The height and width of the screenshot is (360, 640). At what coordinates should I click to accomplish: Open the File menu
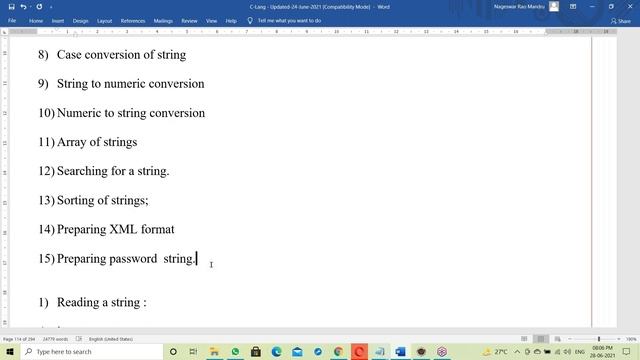point(12,20)
